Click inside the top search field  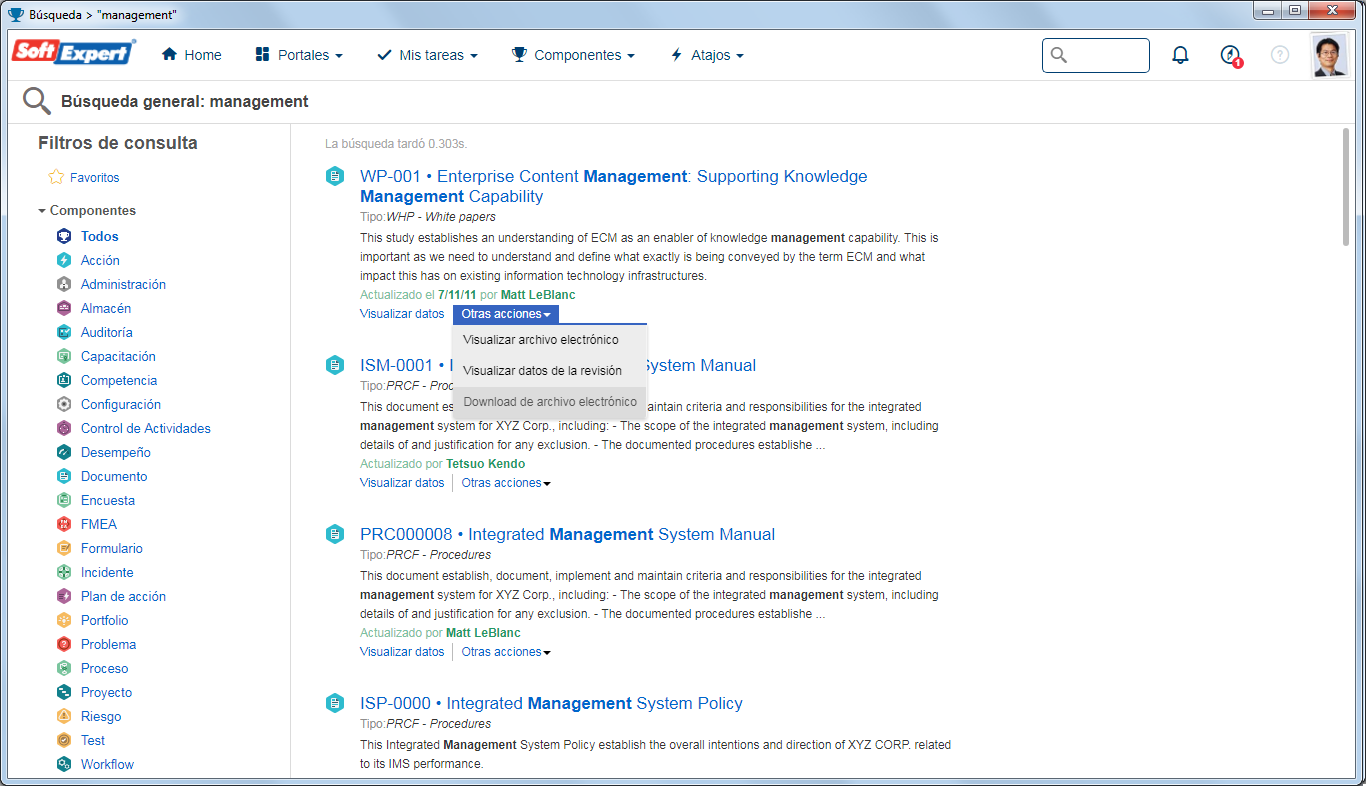[x=1096, y=55]
